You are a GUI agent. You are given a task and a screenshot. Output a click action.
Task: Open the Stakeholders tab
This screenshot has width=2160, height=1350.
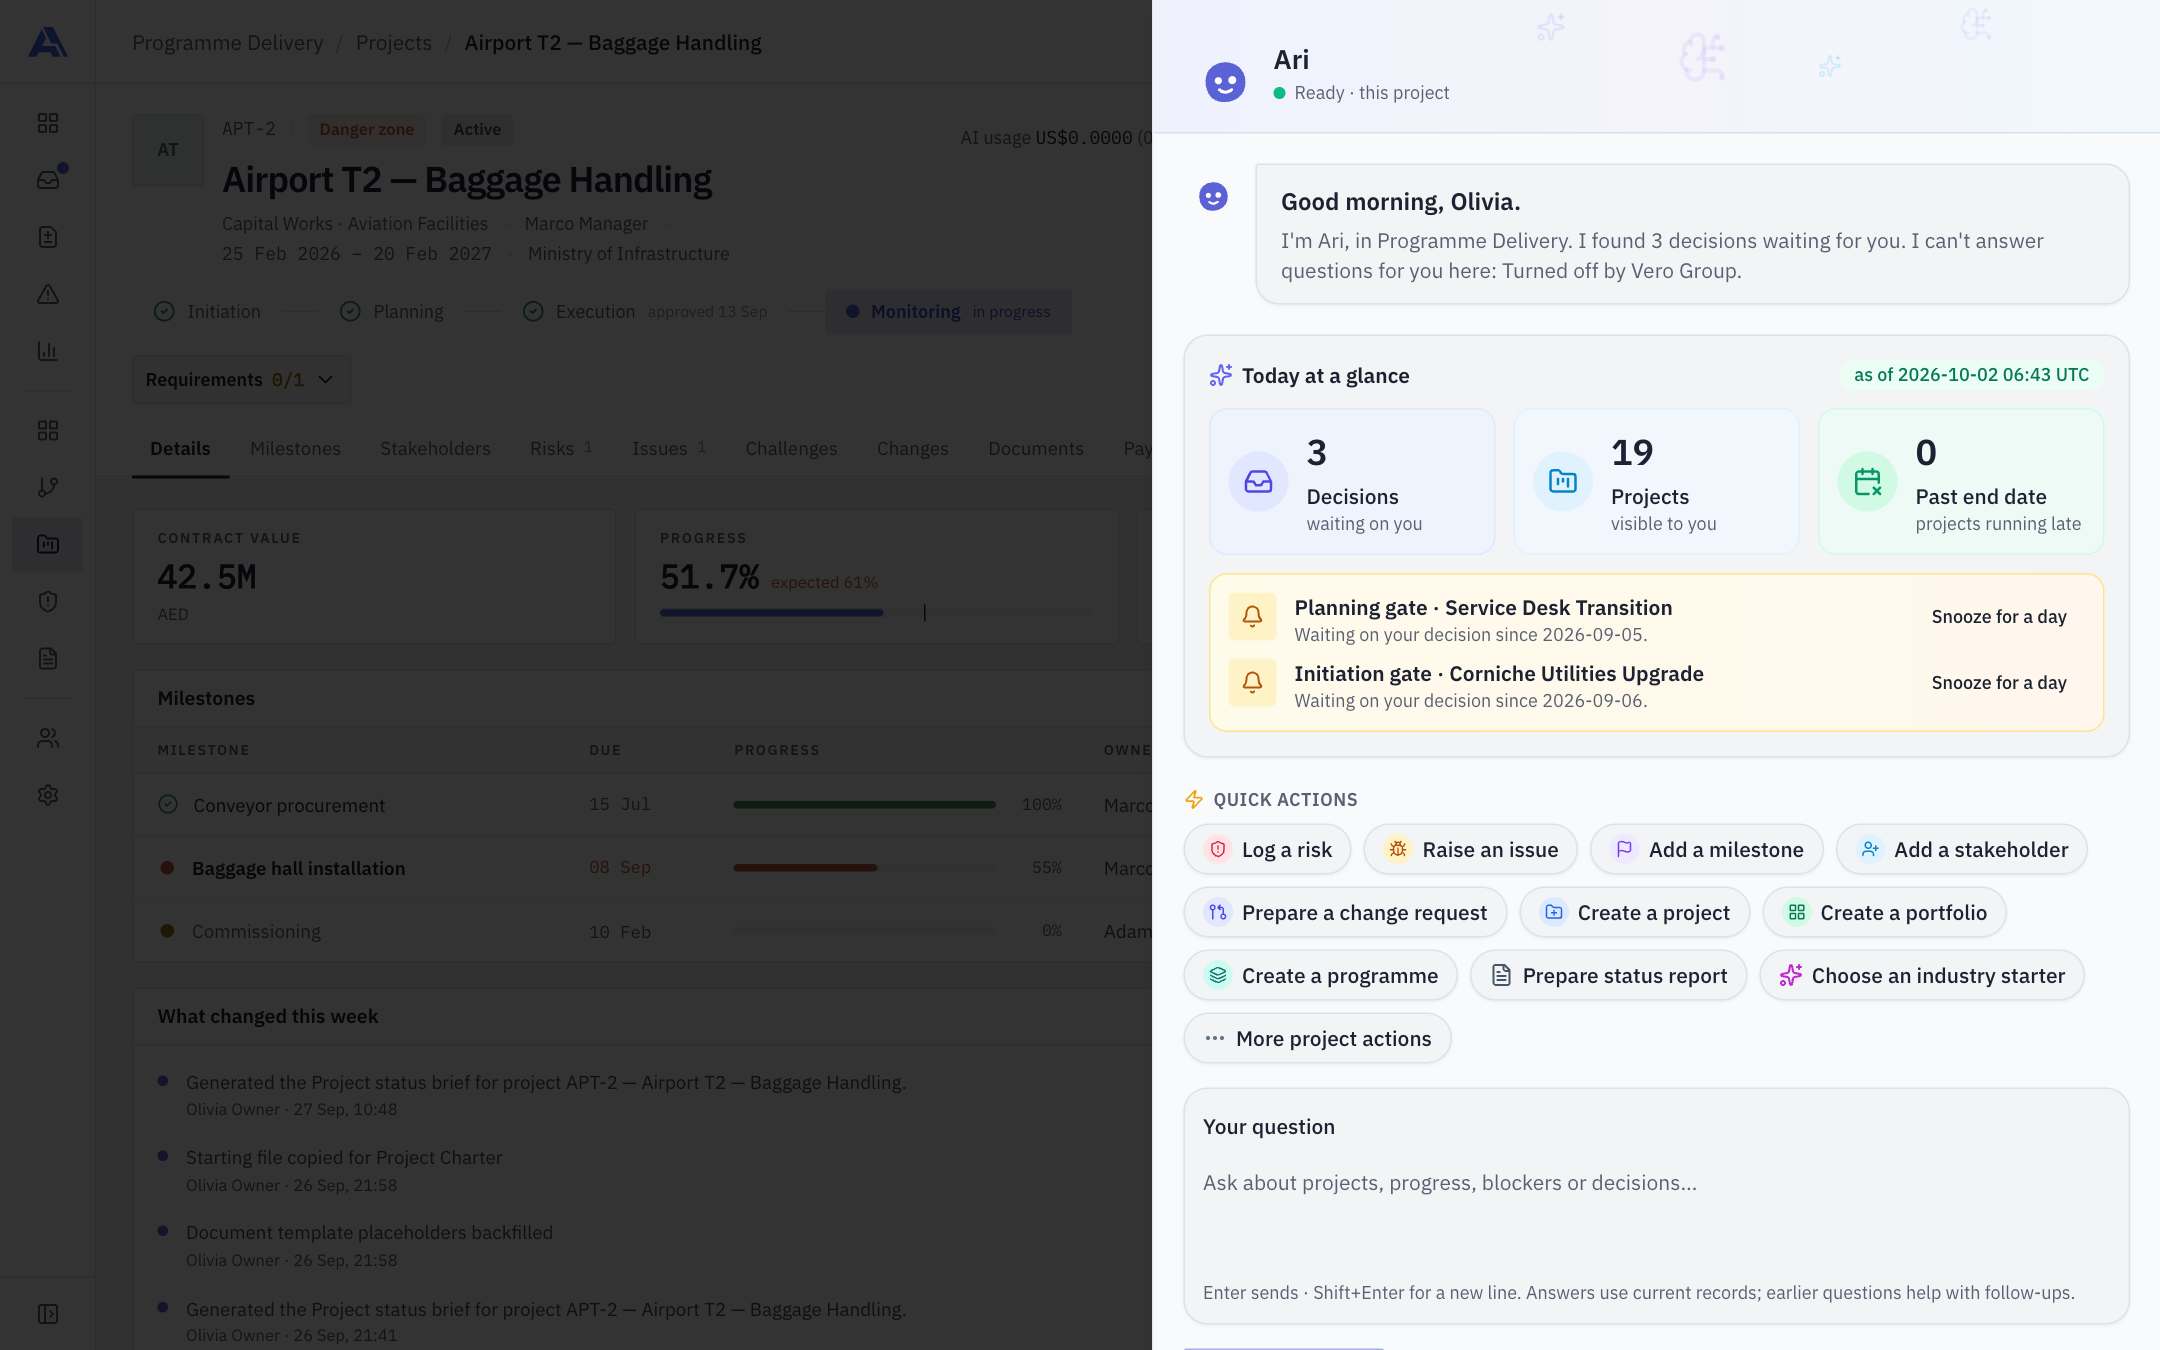click(435, 449)
